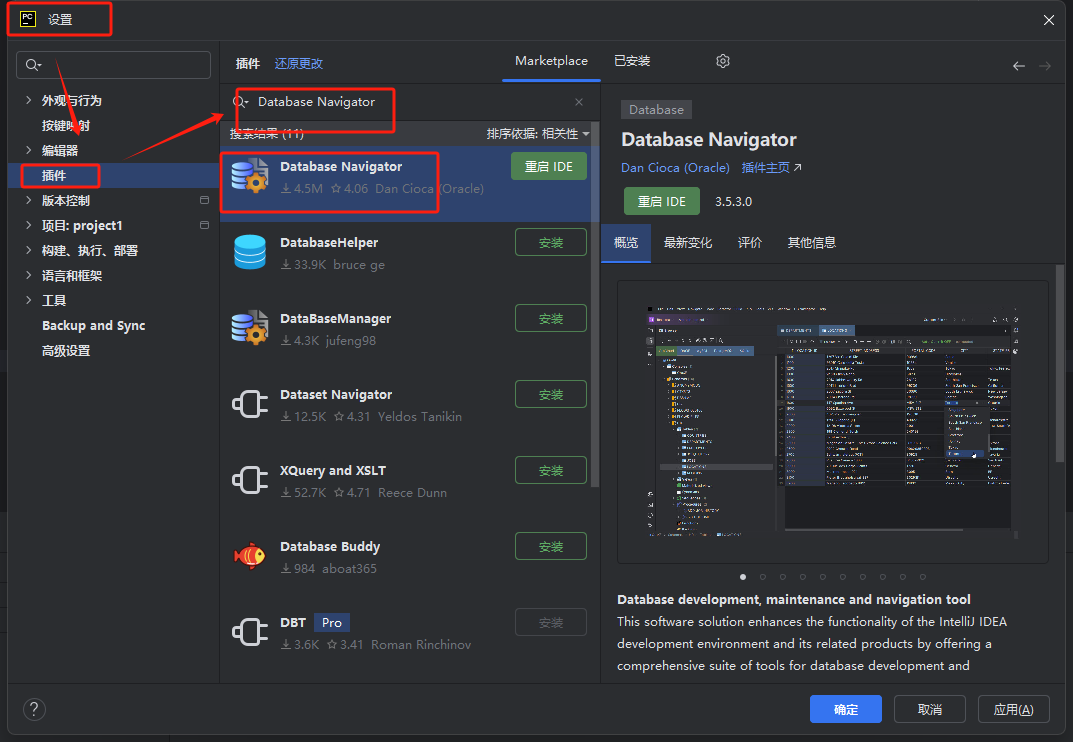
Task: Go back with the left arrow
Action: point(1019,66)
